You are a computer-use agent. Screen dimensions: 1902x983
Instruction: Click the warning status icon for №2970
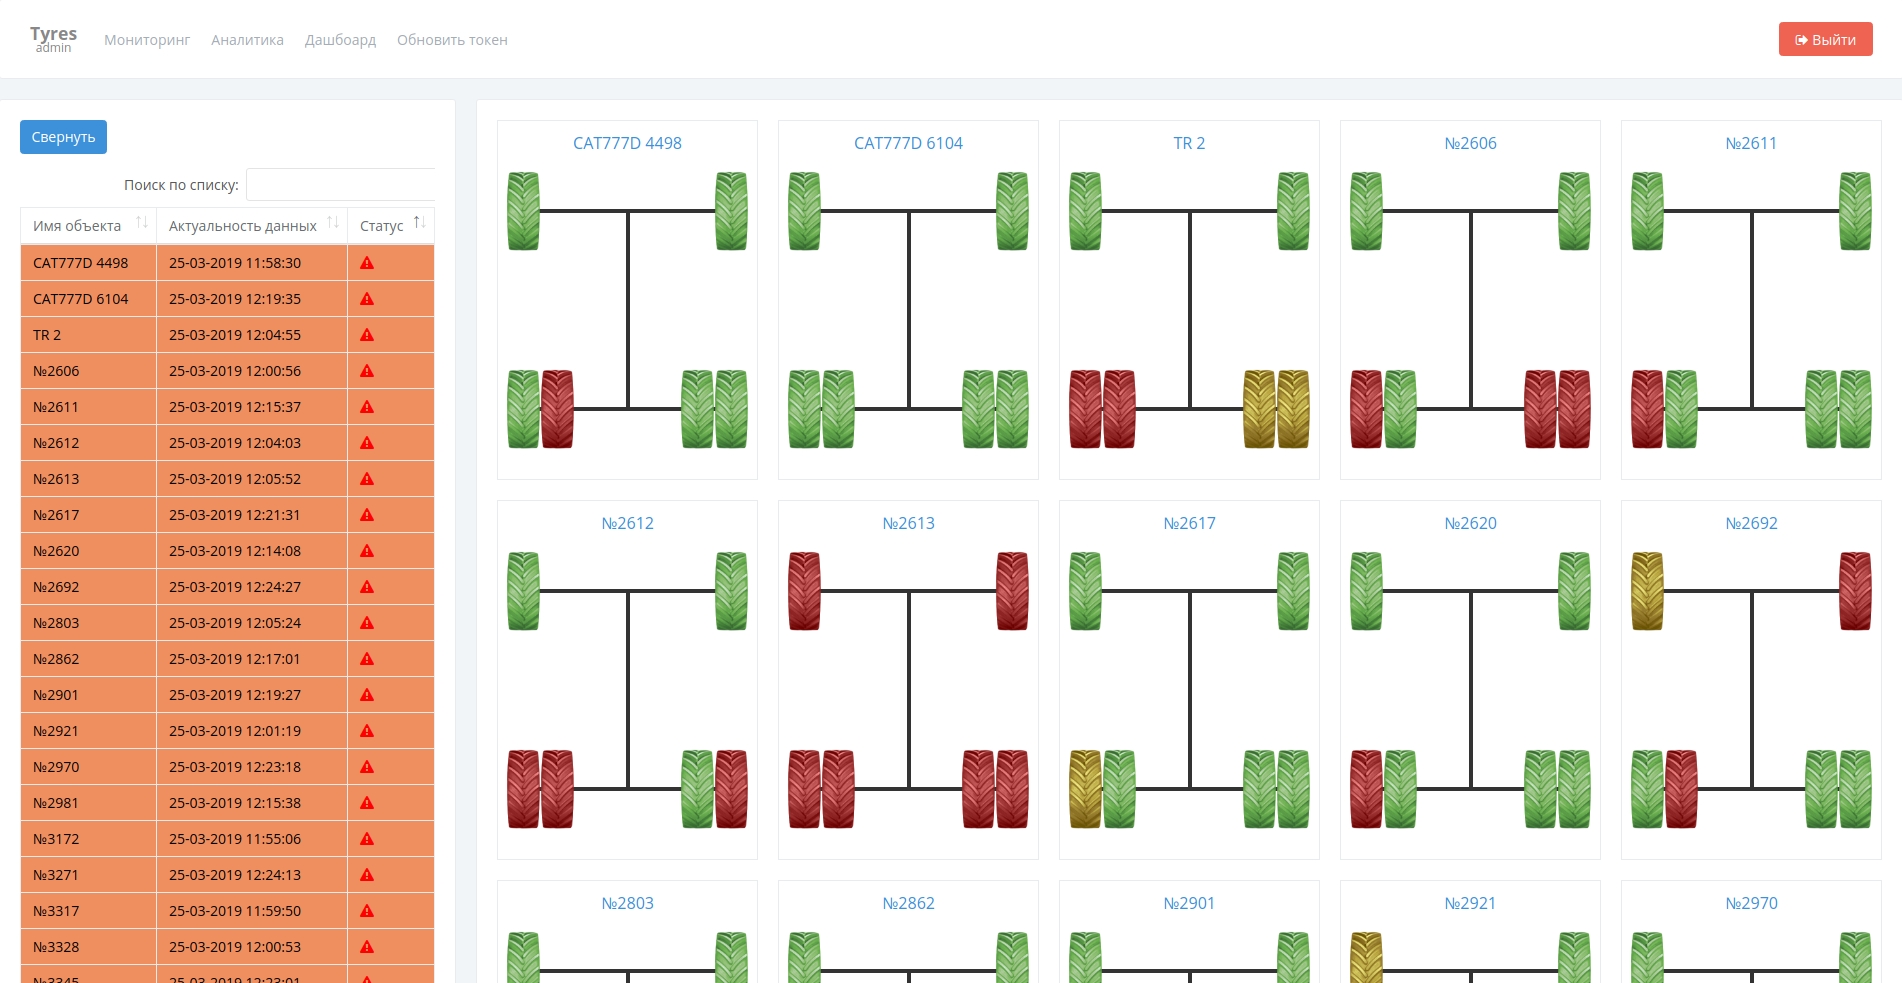[x=367, y=767]
